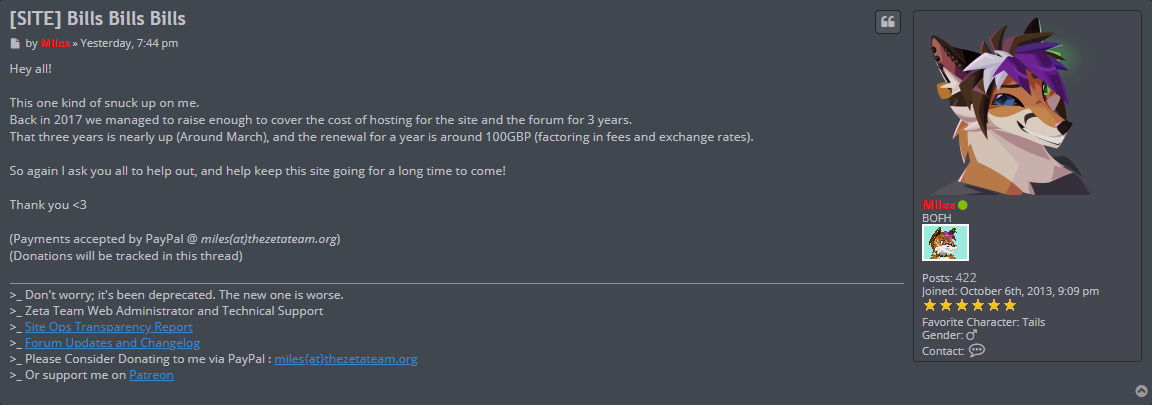Click author name Miles in post byline
Image resolution: width=1152 pixels, height=405 pixels.
[x=55, y=44]
